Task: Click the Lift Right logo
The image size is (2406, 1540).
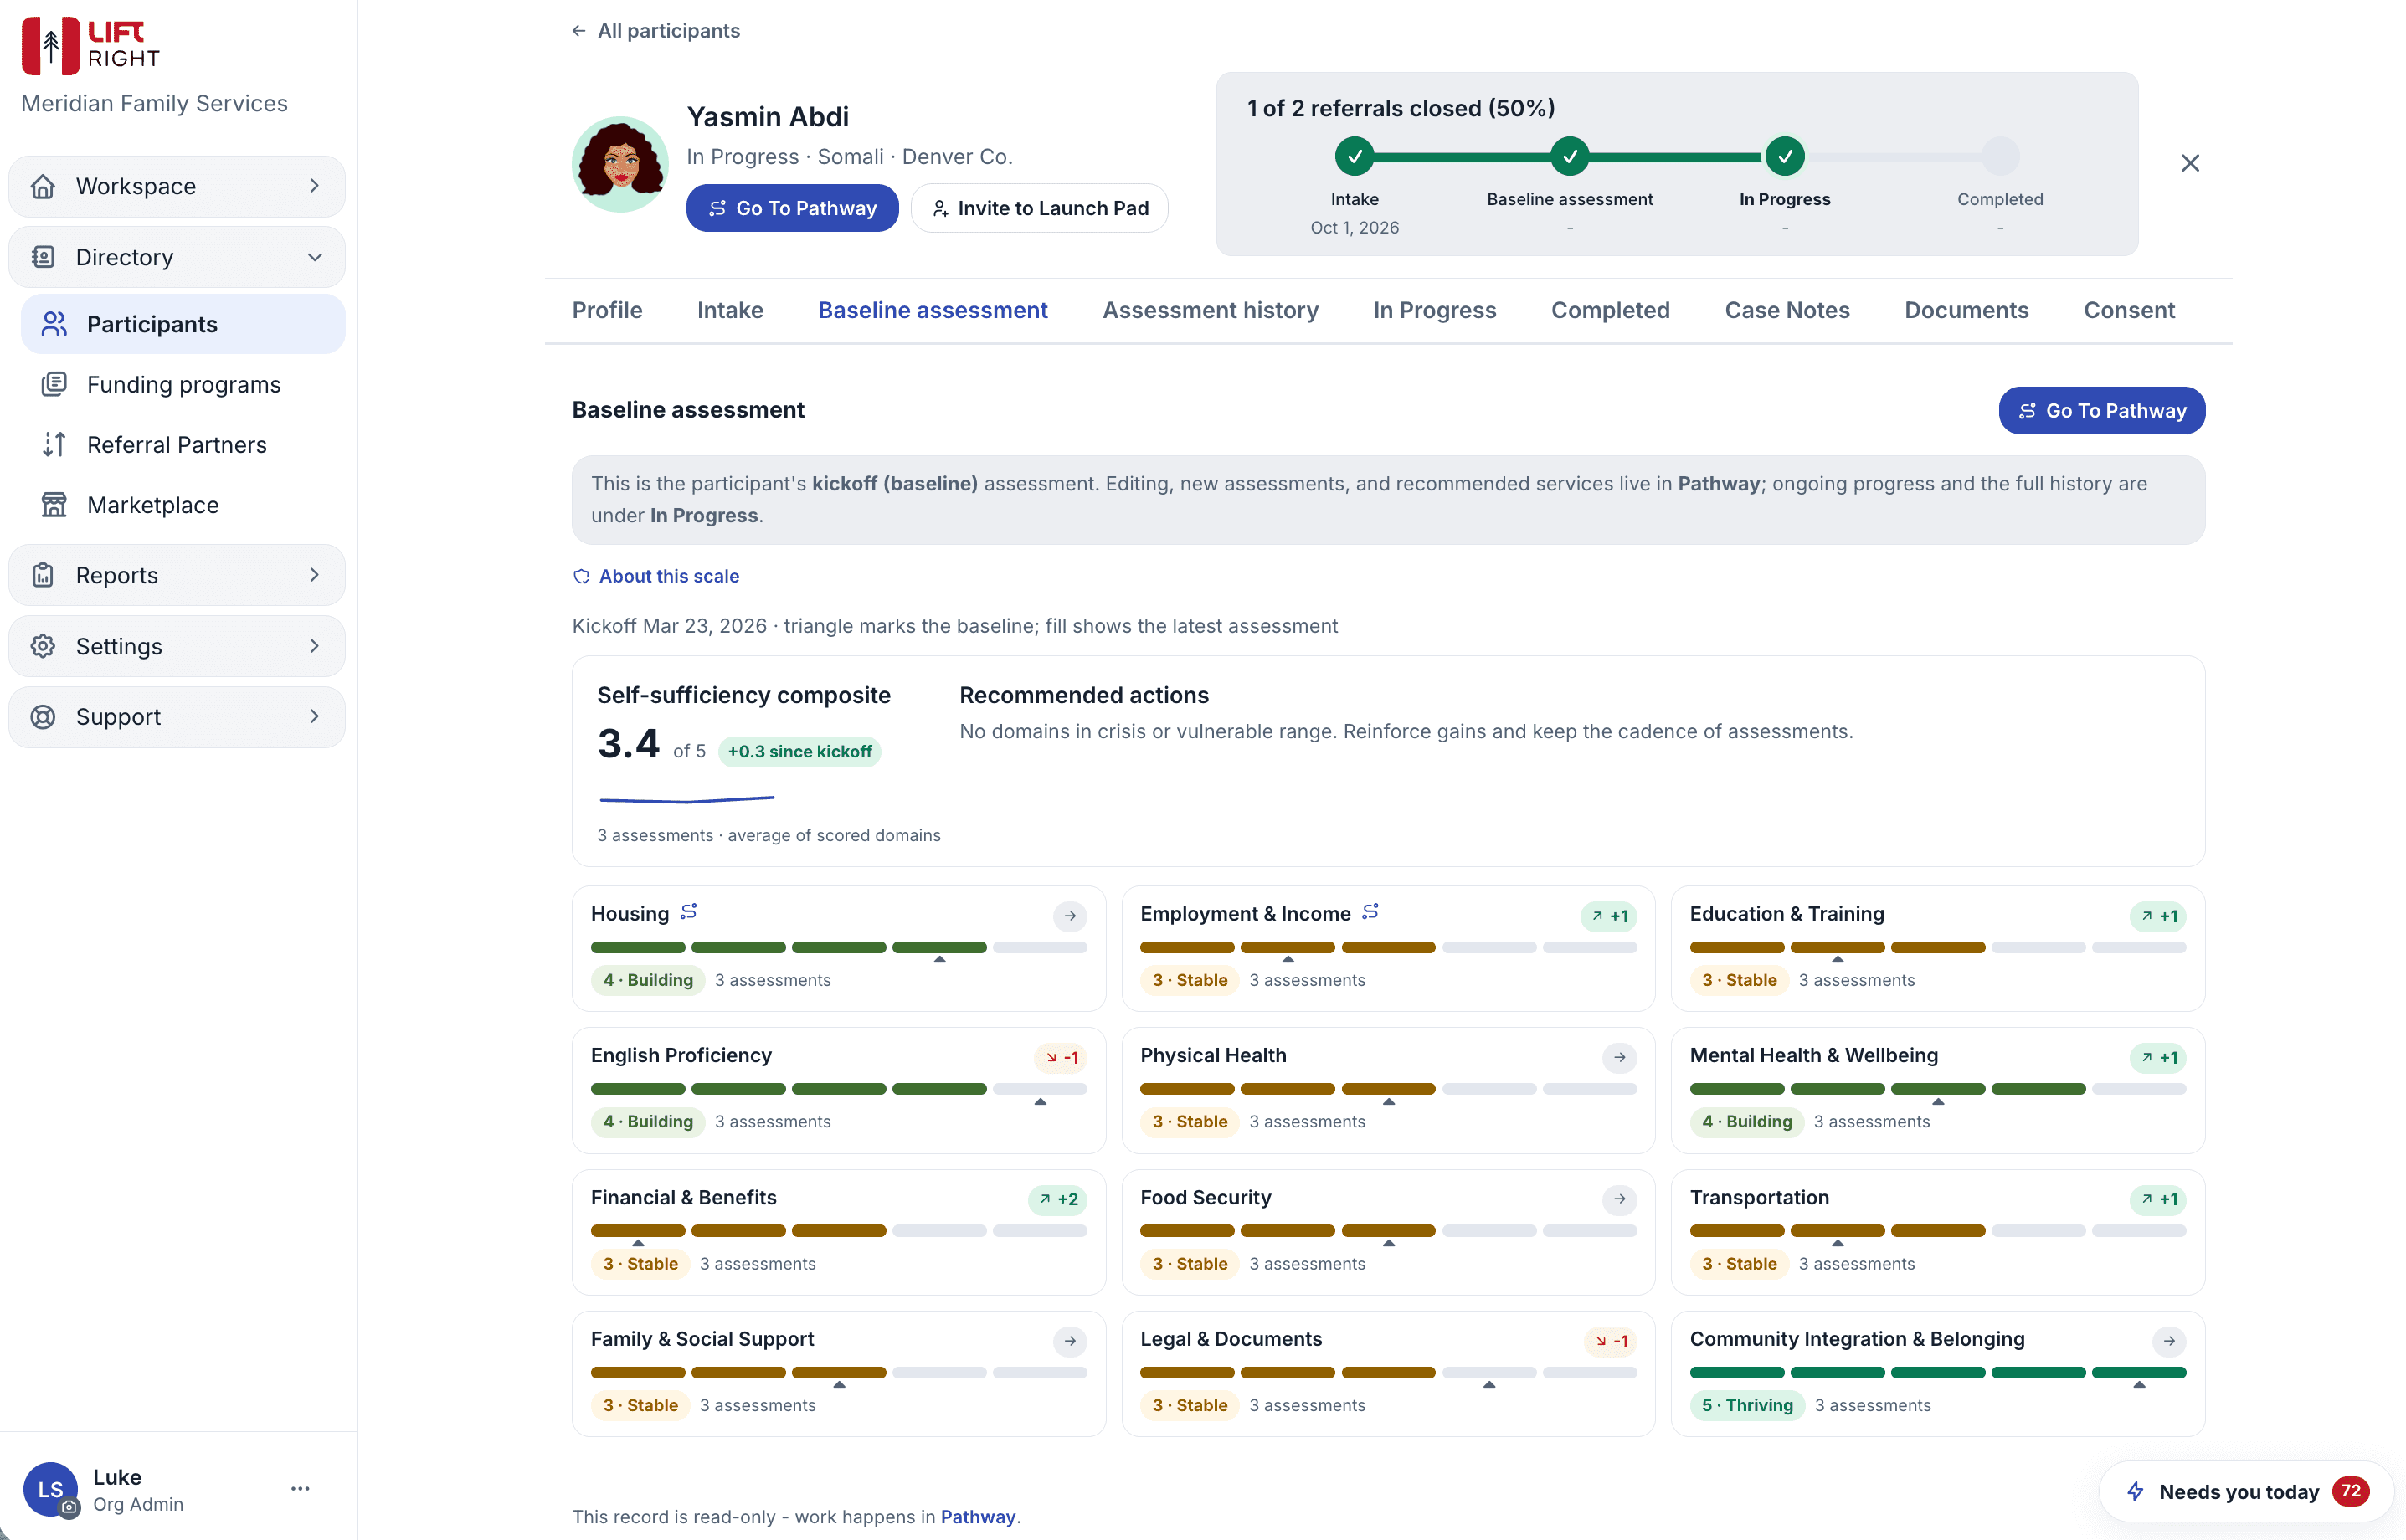Action: 91,45
